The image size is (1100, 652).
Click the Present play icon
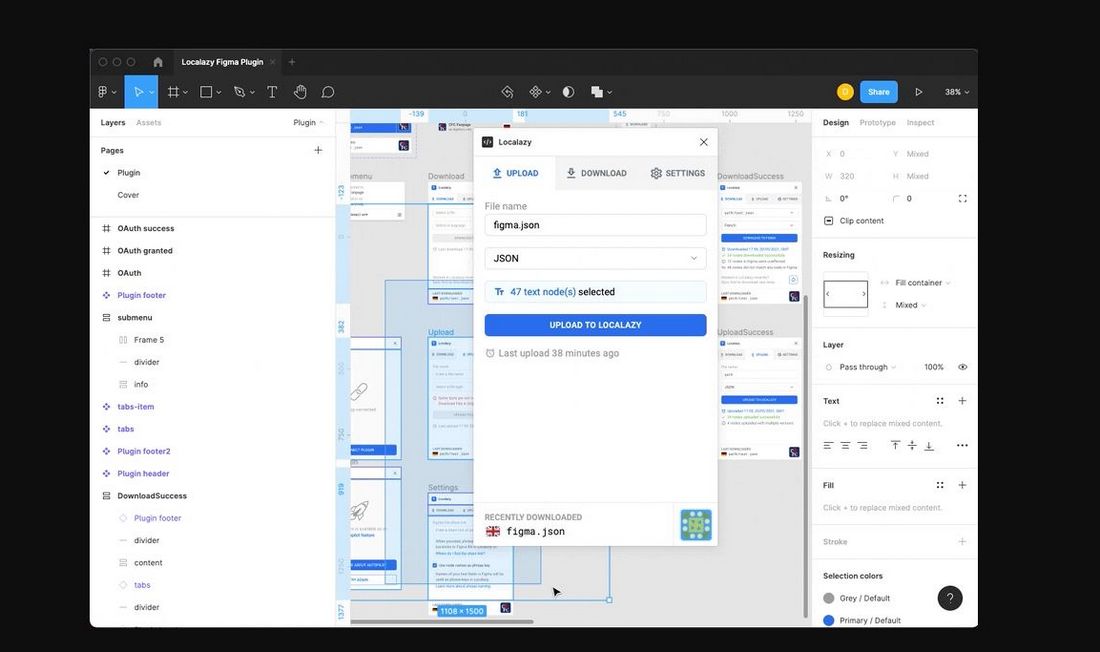[918, 92]
